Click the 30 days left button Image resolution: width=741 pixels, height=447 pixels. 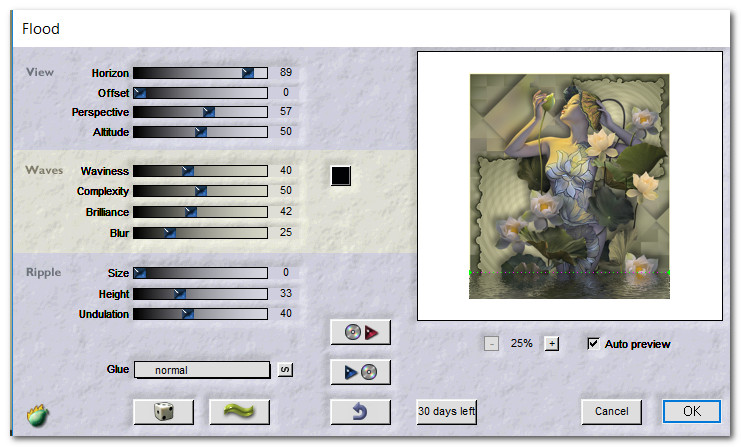(447, 411)
